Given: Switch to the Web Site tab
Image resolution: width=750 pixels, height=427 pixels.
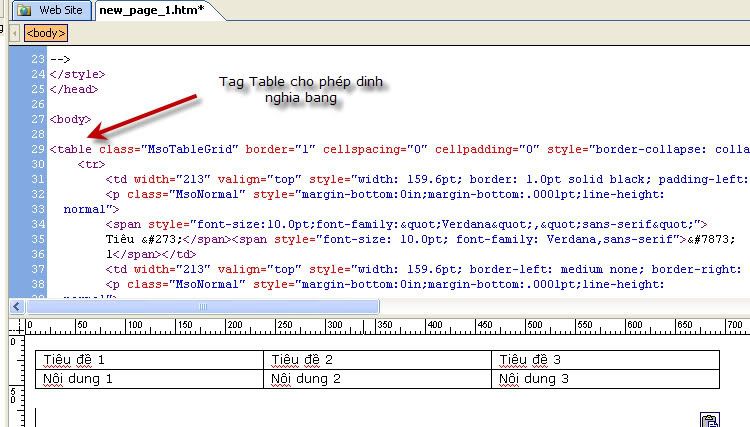Looking at the screenshot, I should (x=52, y=10).
